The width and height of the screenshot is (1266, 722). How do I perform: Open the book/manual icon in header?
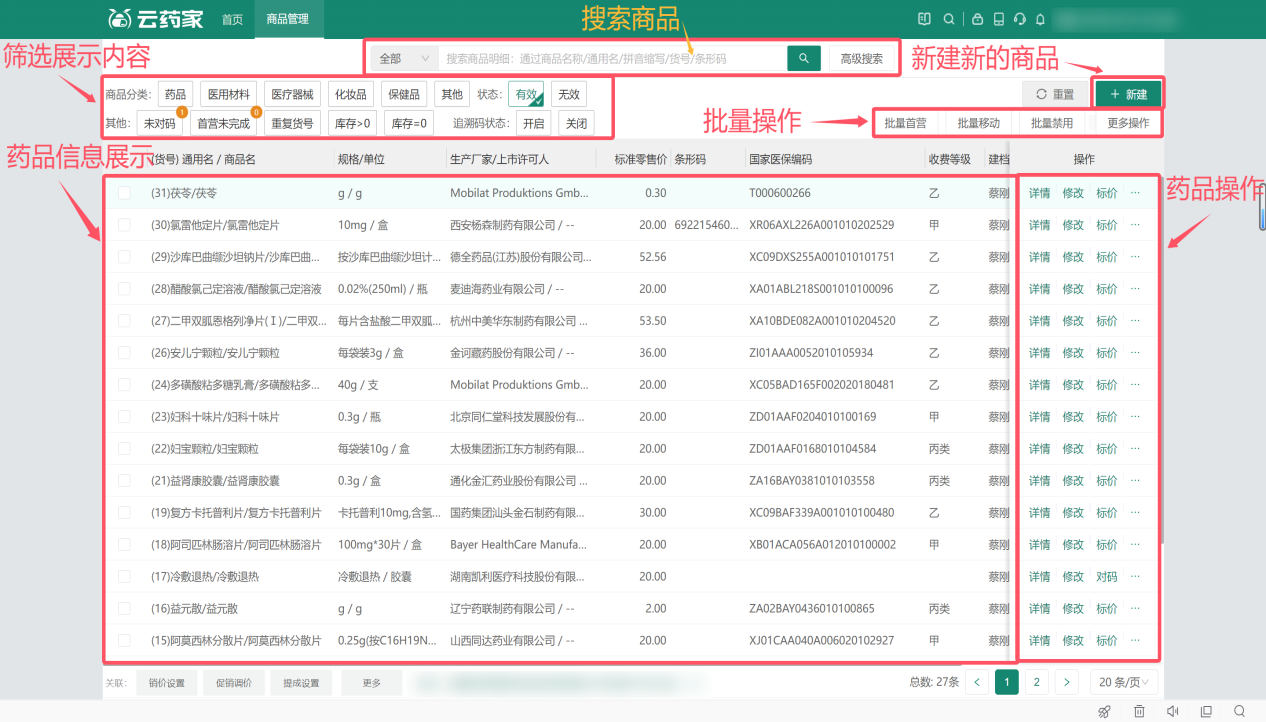pyautogui.click(x=925, y=19)
